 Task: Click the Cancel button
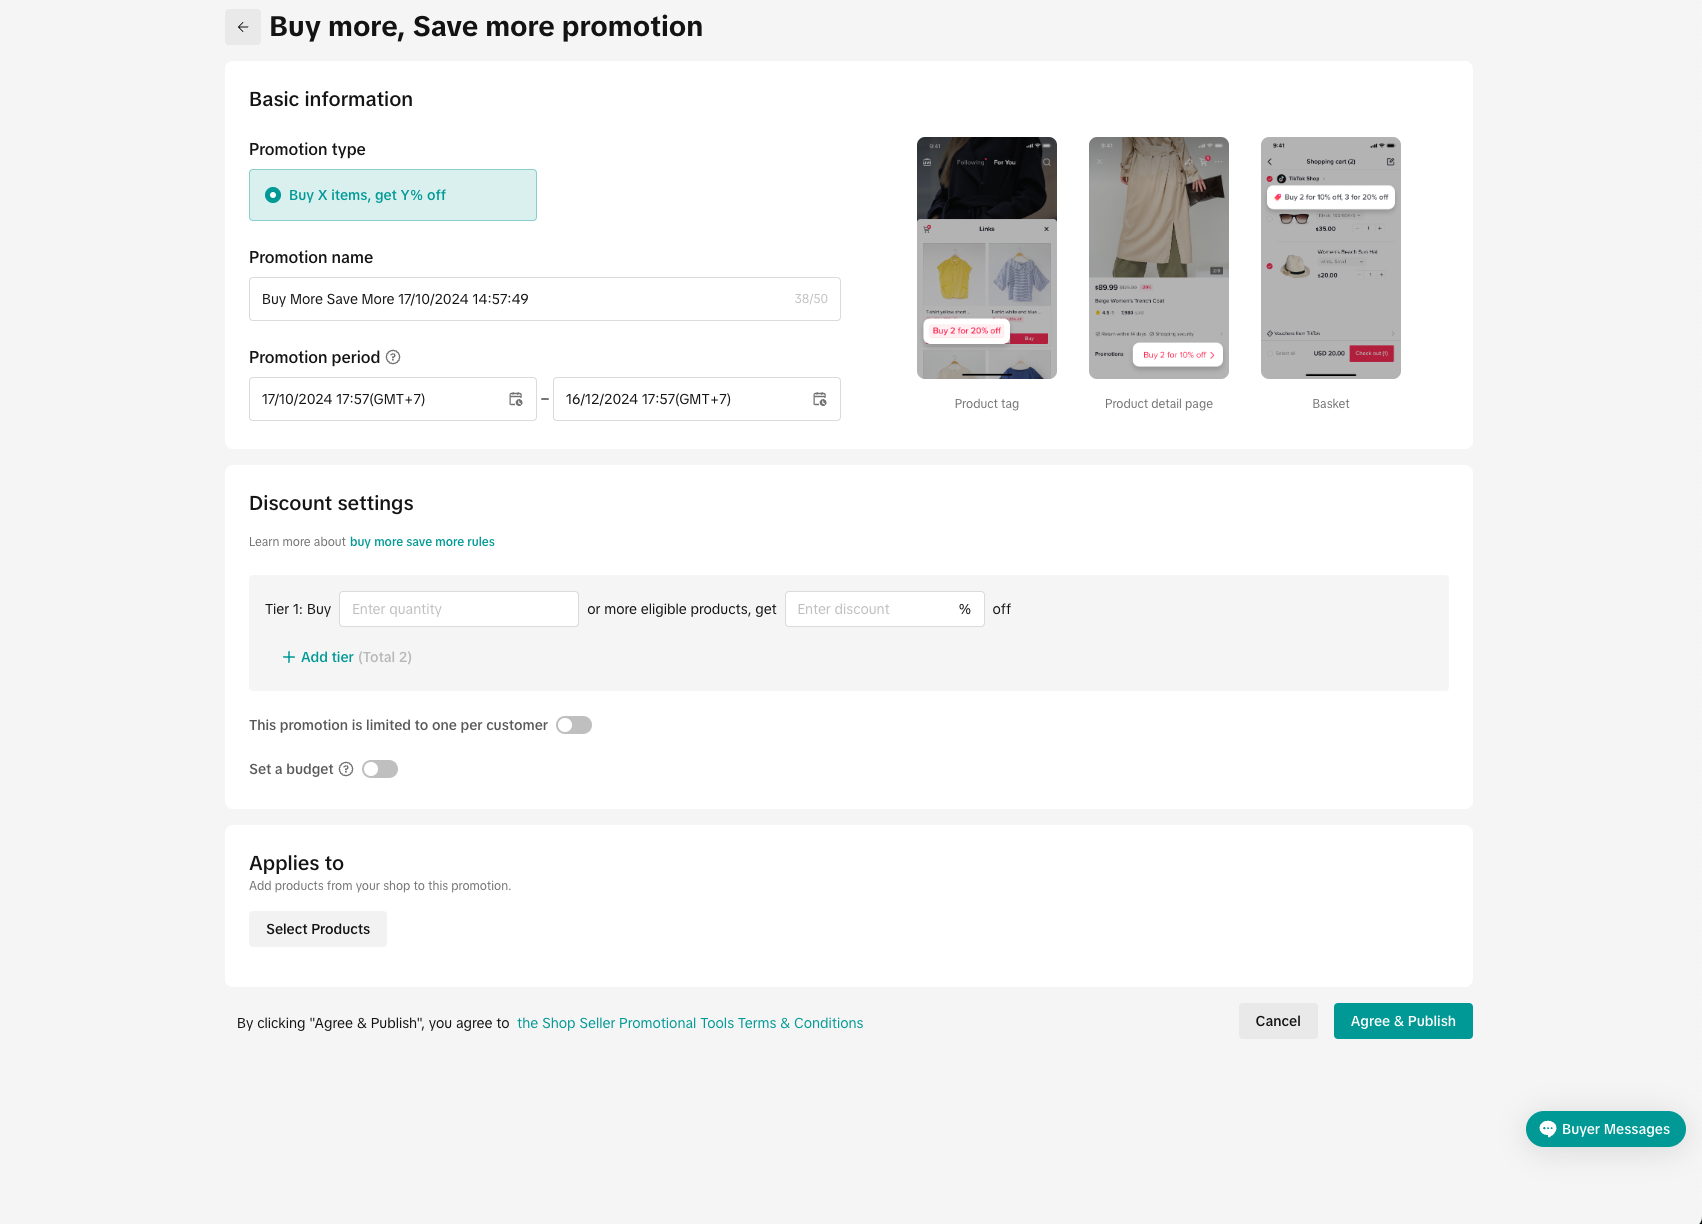1278,1021
